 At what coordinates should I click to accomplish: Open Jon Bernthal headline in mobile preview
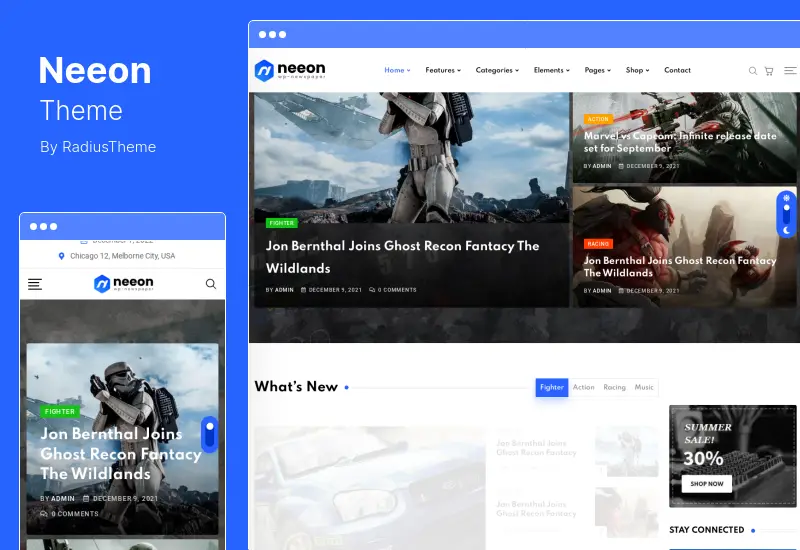(121, 454)
